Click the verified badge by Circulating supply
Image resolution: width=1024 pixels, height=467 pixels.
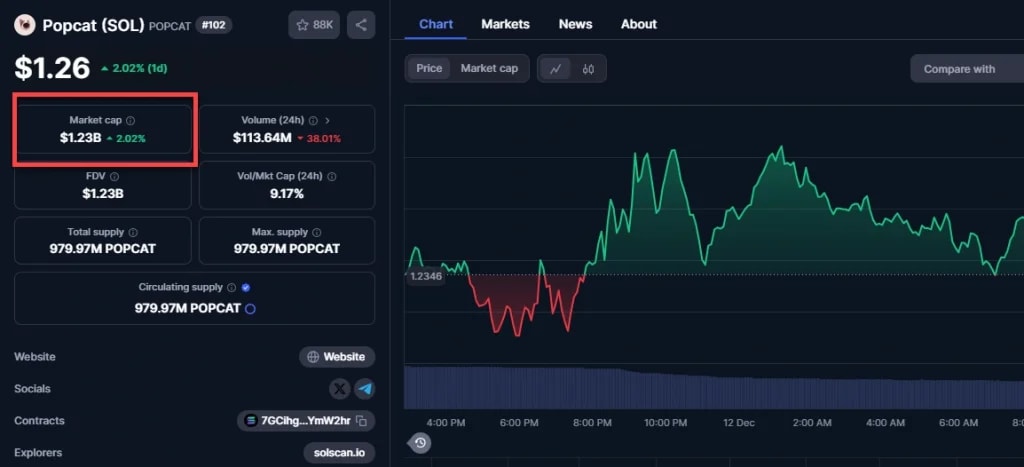246,288
